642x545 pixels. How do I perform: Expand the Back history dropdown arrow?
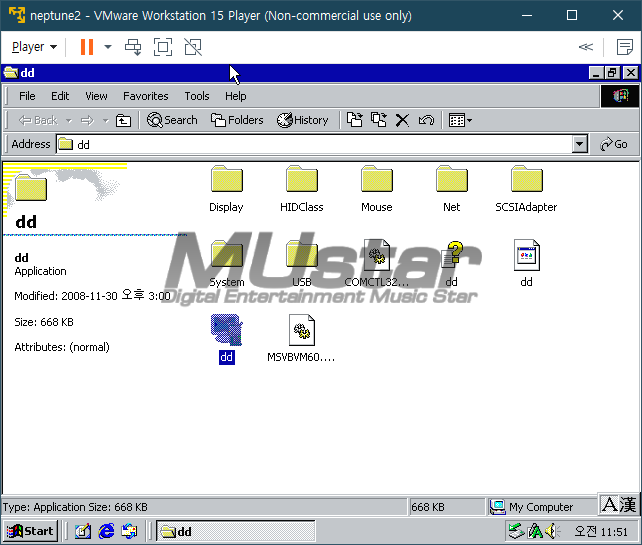[x=69, y=120]
